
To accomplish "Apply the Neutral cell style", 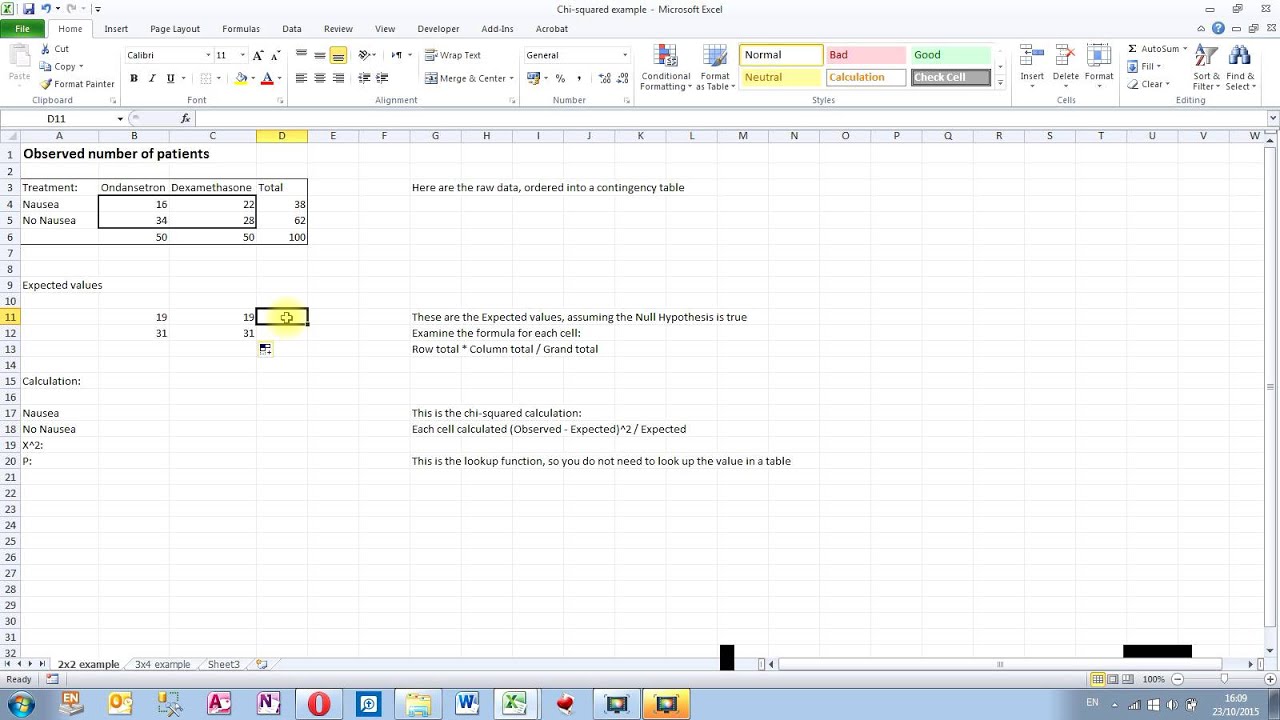I will (x=781, y=77).
